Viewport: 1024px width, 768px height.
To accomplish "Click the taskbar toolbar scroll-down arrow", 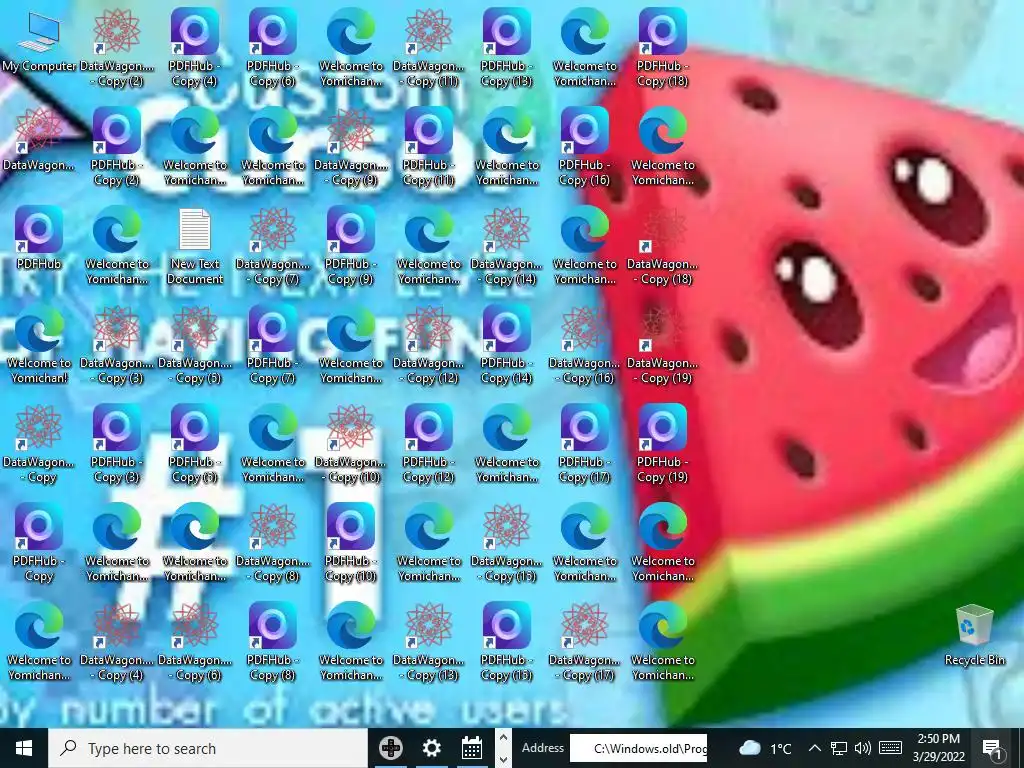I will 503,760.
